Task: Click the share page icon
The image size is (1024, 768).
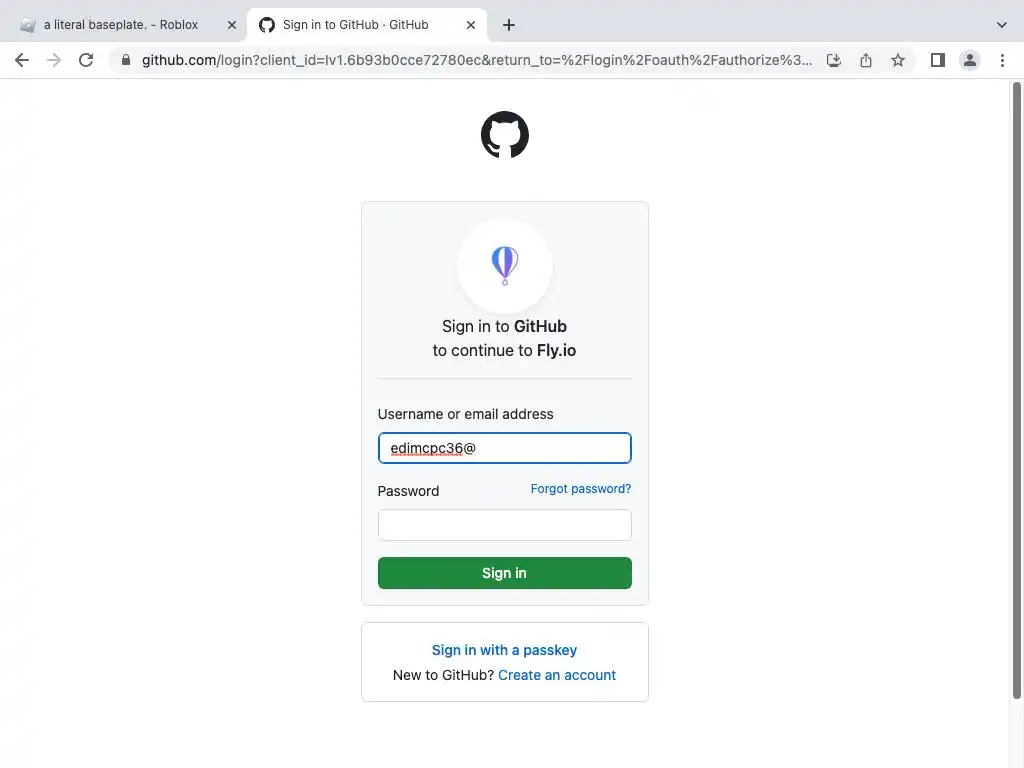Action: coord(866,60)
